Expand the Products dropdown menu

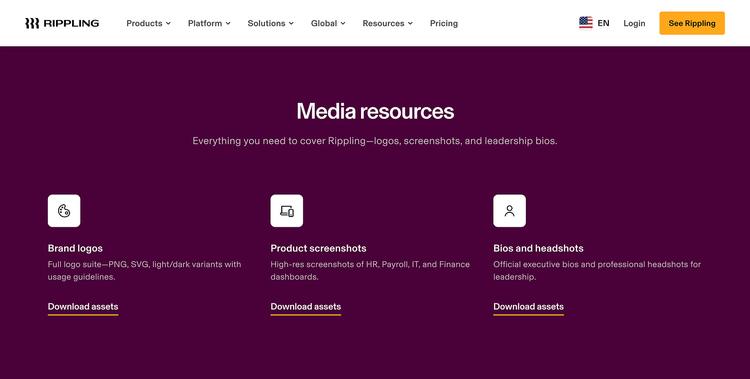click(x=148, y=23)
